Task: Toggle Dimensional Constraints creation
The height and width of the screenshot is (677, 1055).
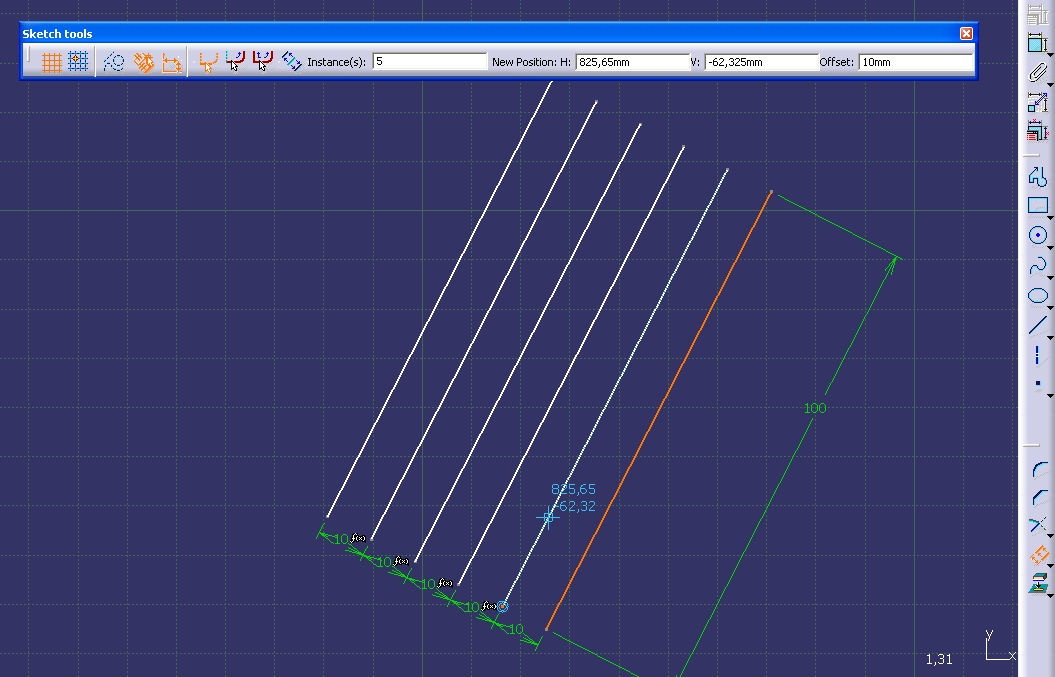Action: point(172,62)
